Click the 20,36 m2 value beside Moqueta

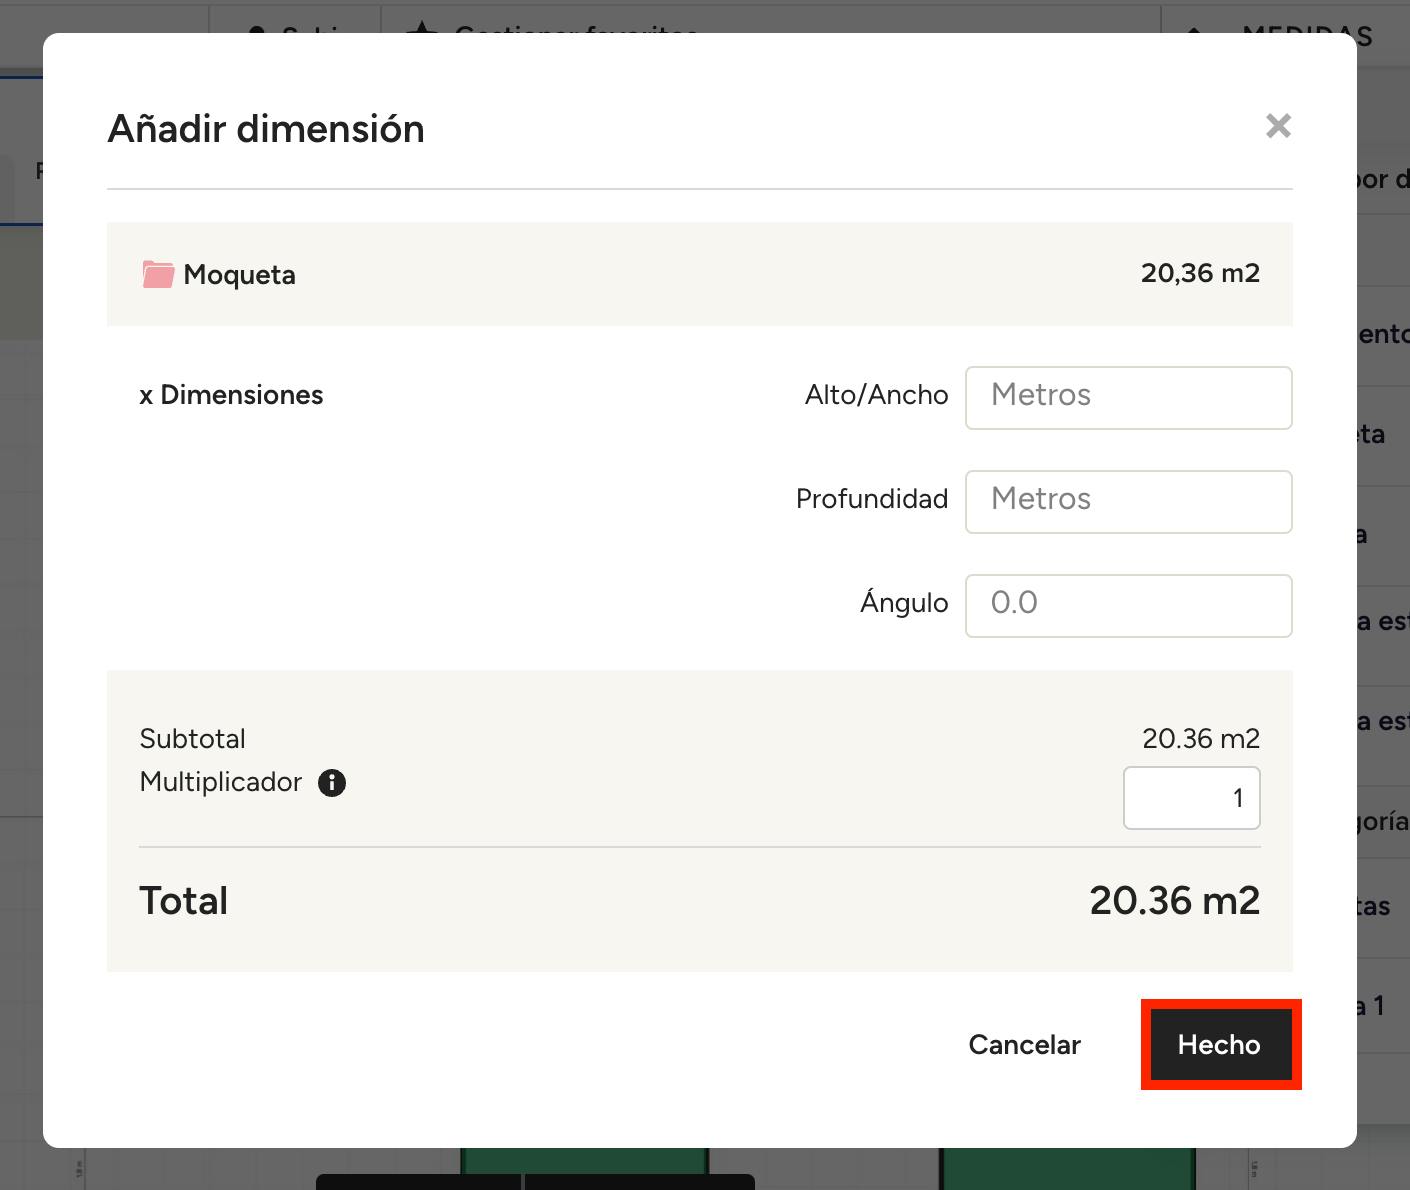click(1200, 273)
